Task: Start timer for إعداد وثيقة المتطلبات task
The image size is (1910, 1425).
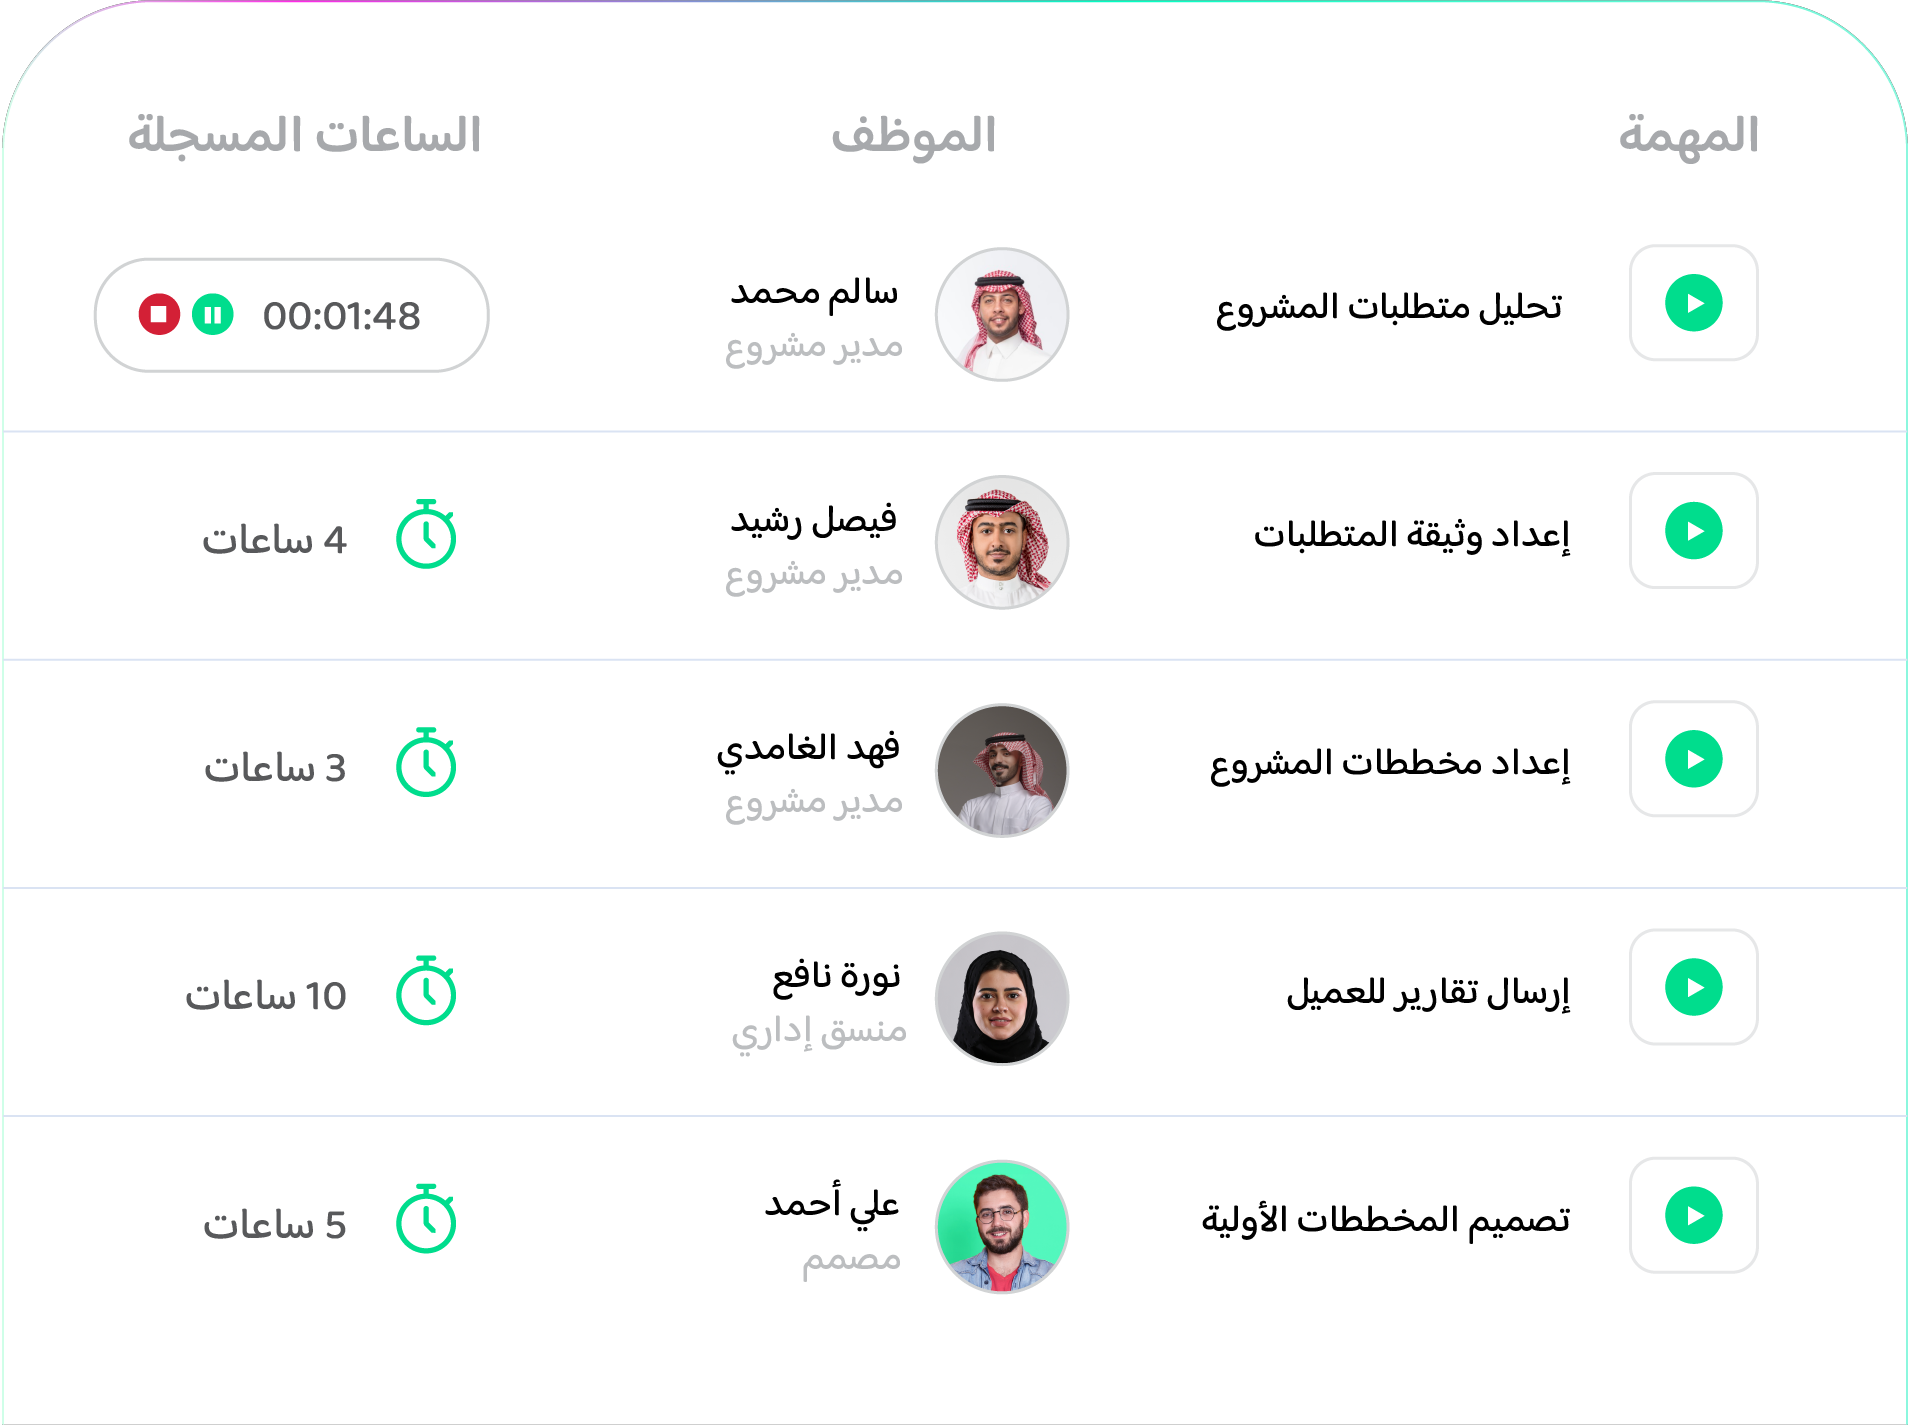Action: [1693, 531]
